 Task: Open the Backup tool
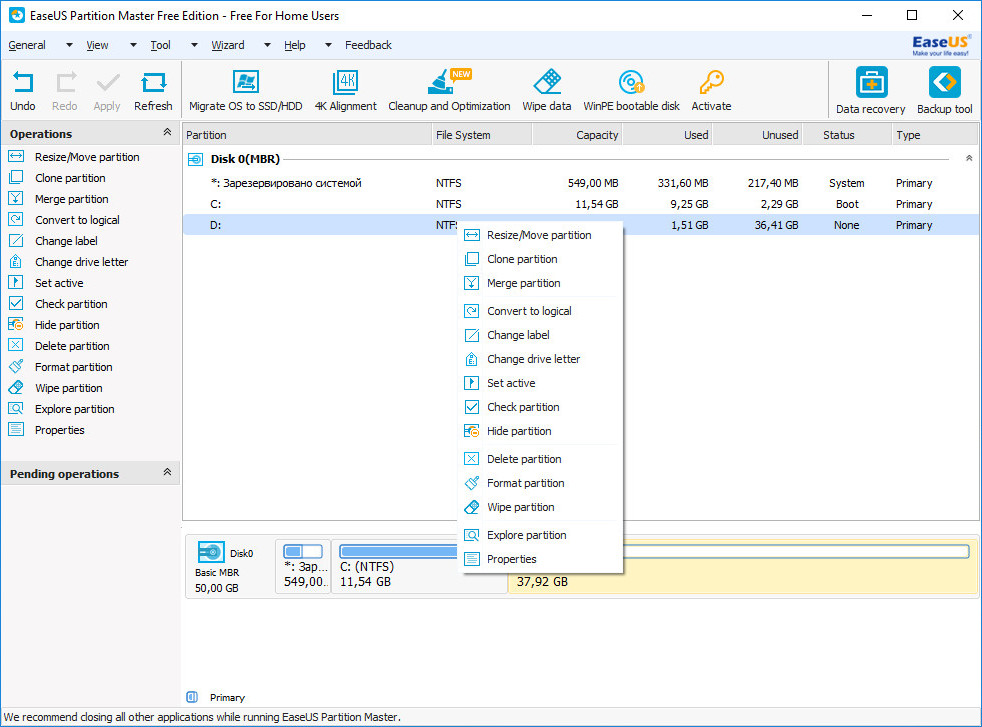(944, 91)
